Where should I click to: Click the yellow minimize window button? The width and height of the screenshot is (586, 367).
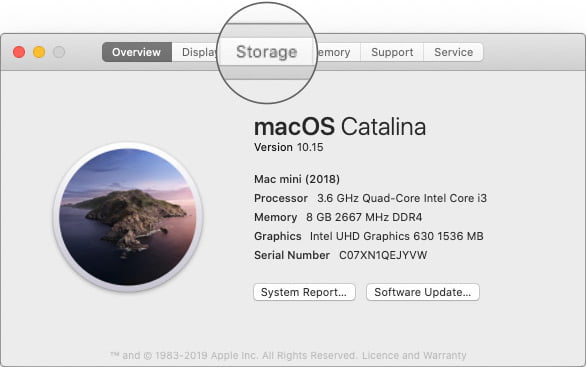39,52
